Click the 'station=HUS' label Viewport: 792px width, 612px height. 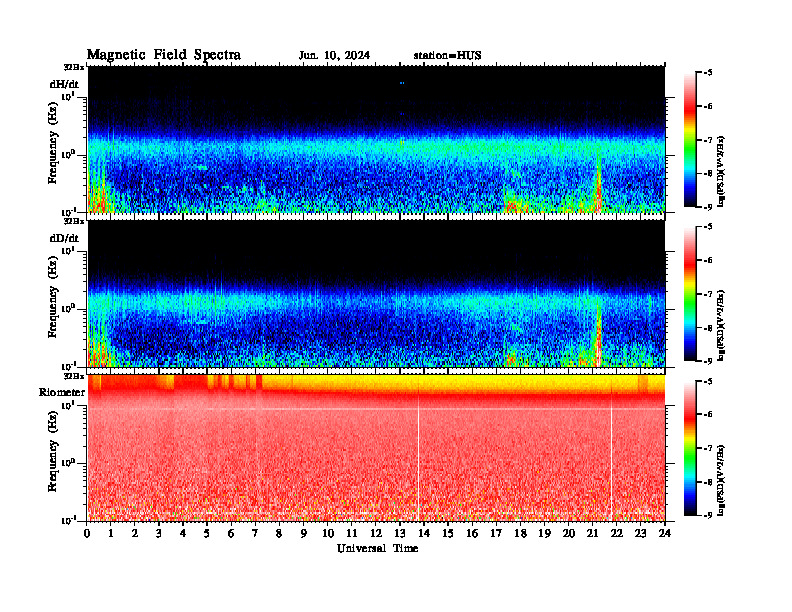click(447, 56)
